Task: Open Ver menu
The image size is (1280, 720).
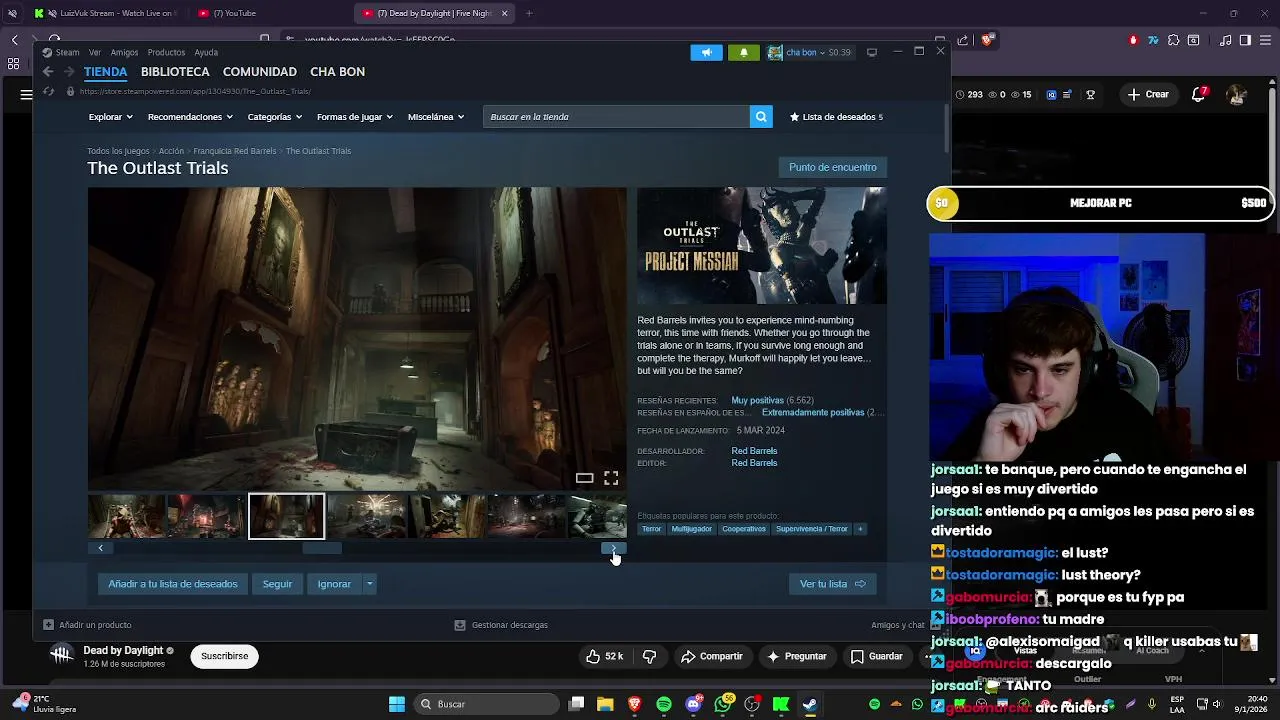Action: pyautogui.click(x=95, y=52)
